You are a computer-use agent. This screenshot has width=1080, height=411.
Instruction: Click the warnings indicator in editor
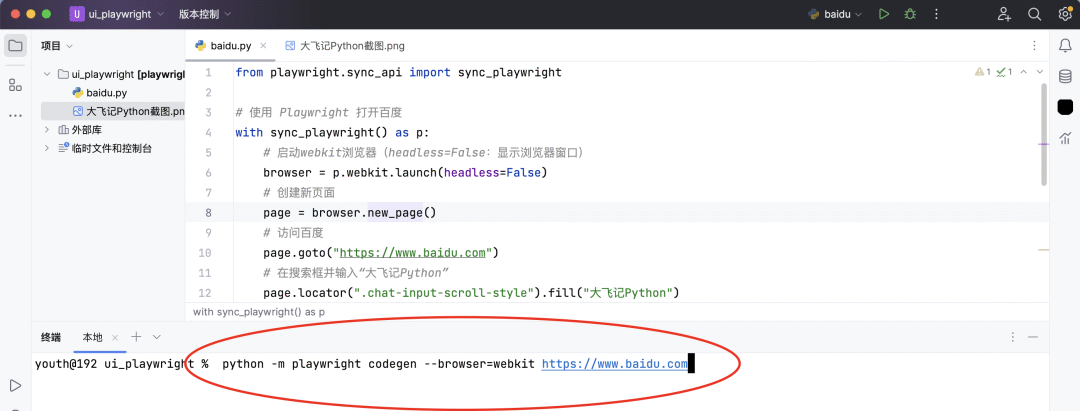click(x=983, y=72)
